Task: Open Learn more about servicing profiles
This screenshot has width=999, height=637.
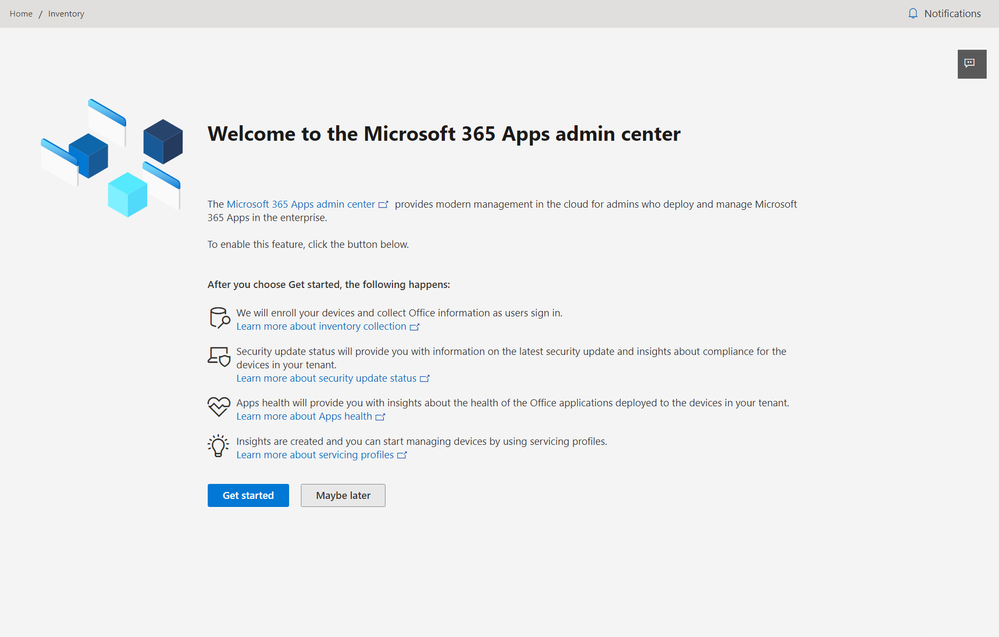Action: [315, 455]
